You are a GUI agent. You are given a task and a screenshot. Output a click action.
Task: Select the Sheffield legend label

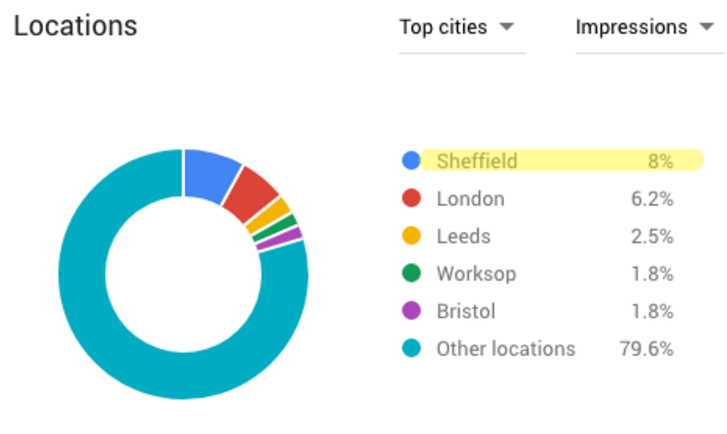pyautogui.click(x=476, y=160)
